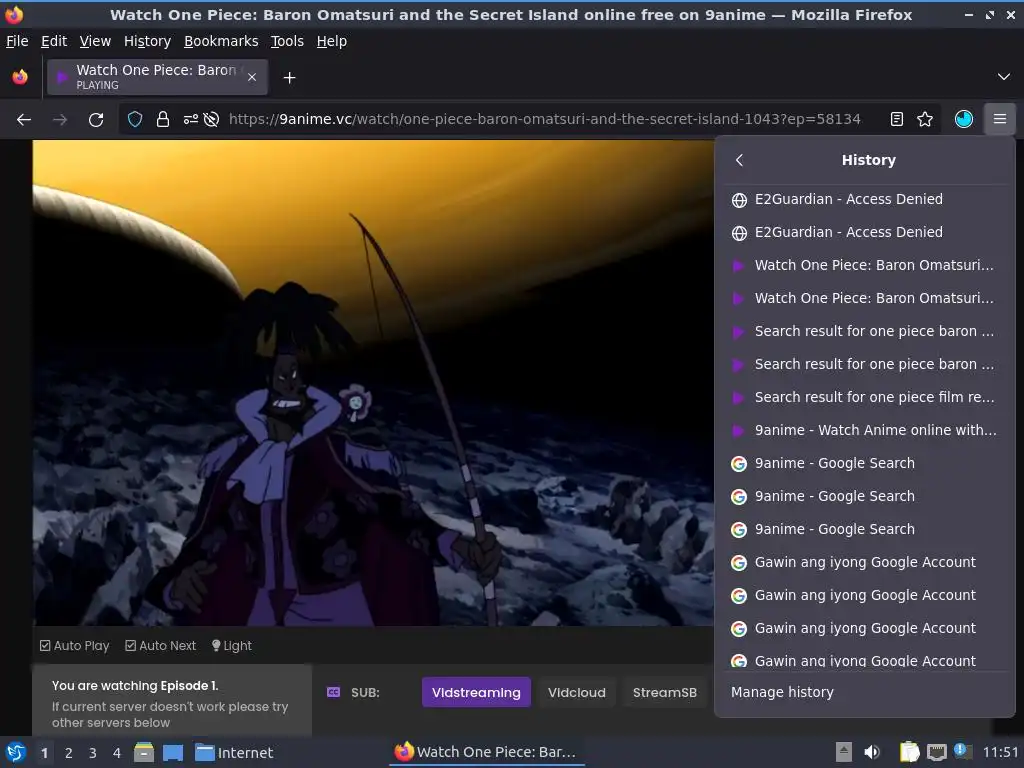1024x768 pixels.
Task: Open the top '9anime - Google Search' history entry
Action: pyautogui.click(x=865, y=463)
